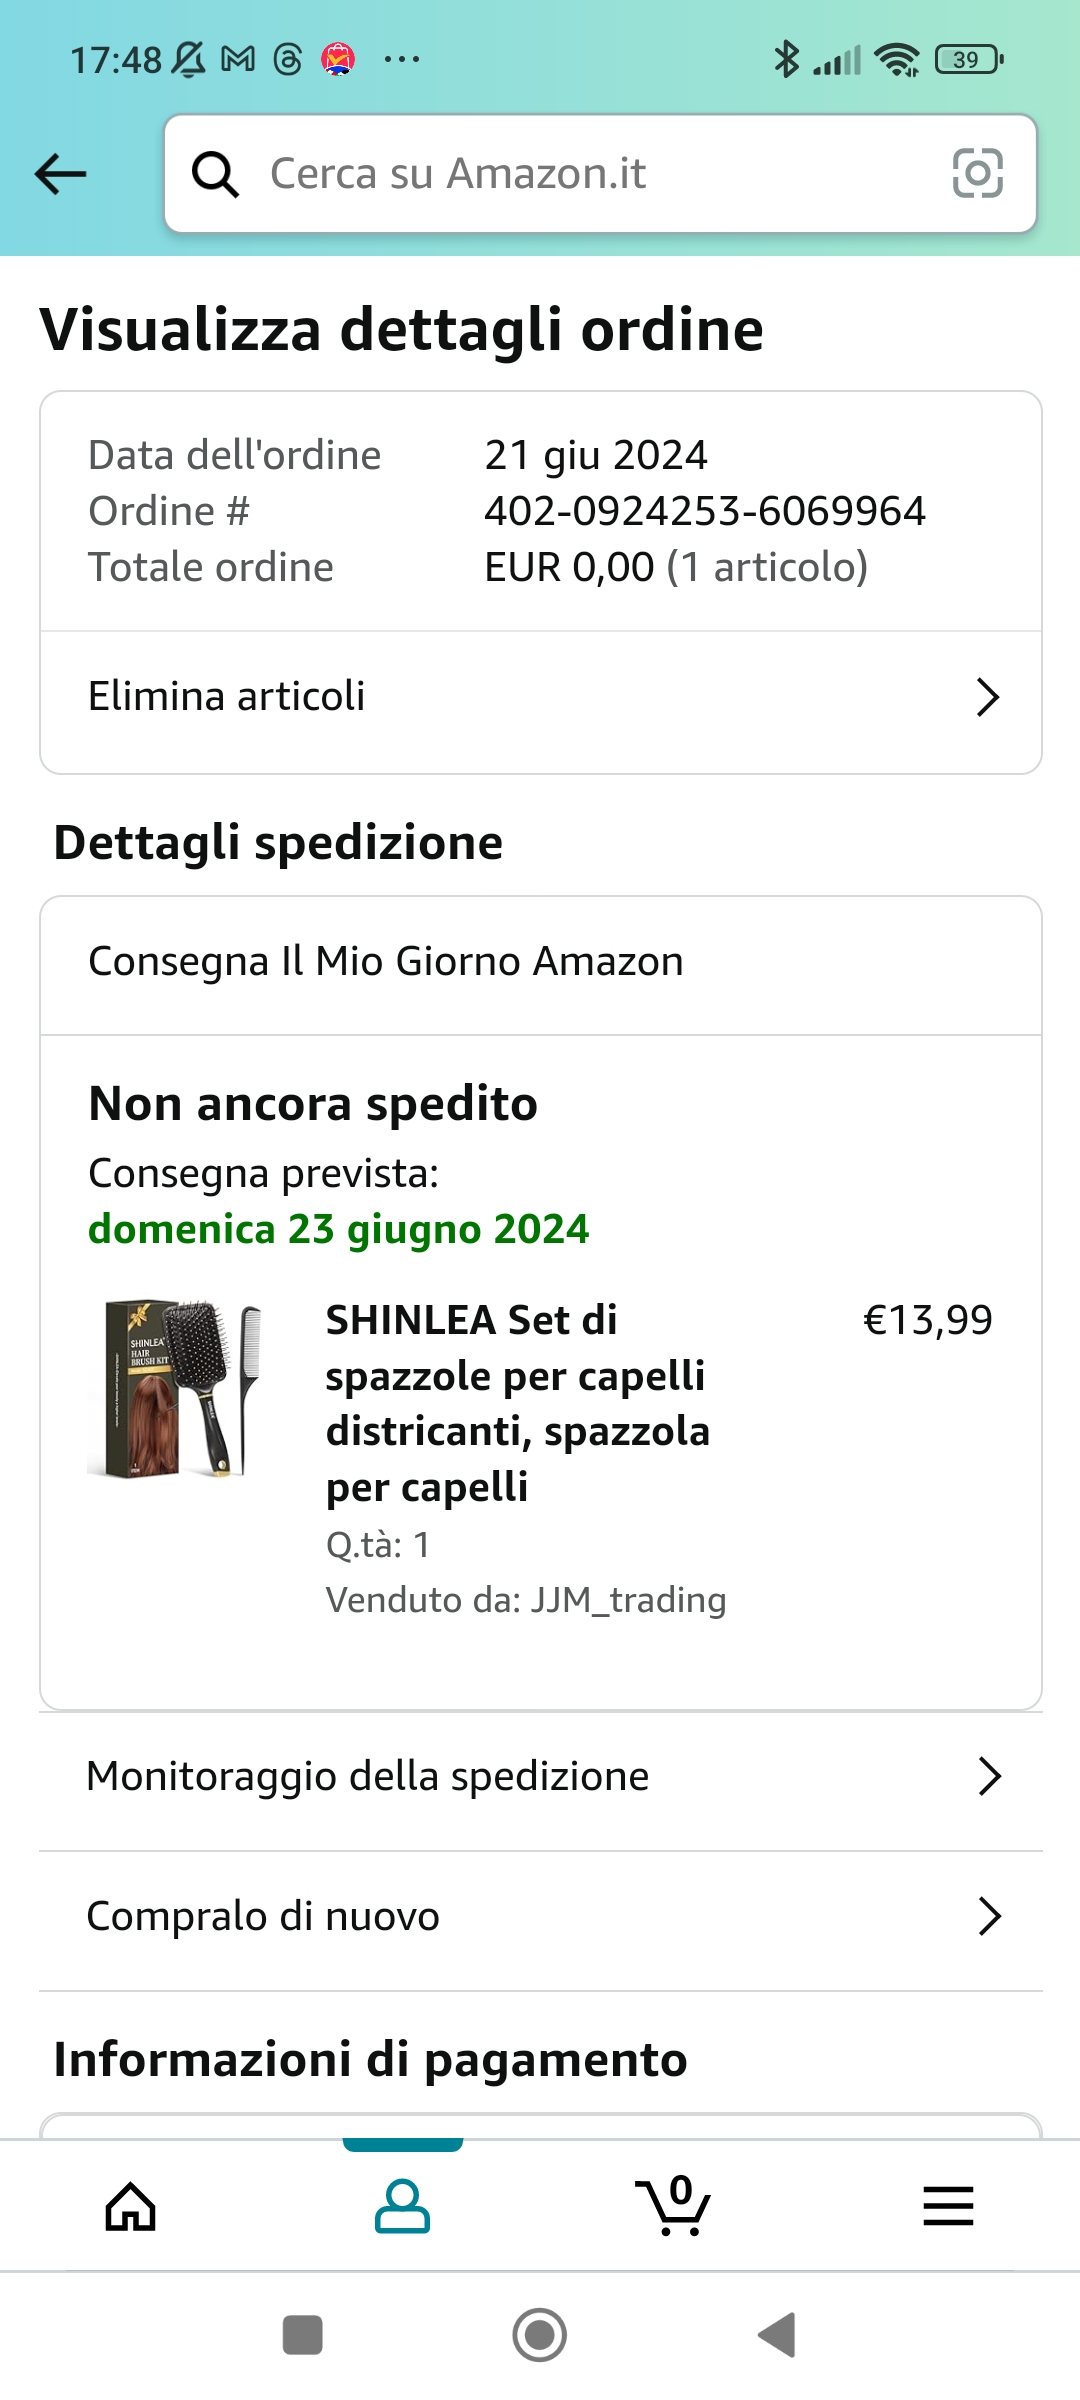Go to Amazon home tab
This screenshot has width=1080, height=2400.
point(131,2206)
